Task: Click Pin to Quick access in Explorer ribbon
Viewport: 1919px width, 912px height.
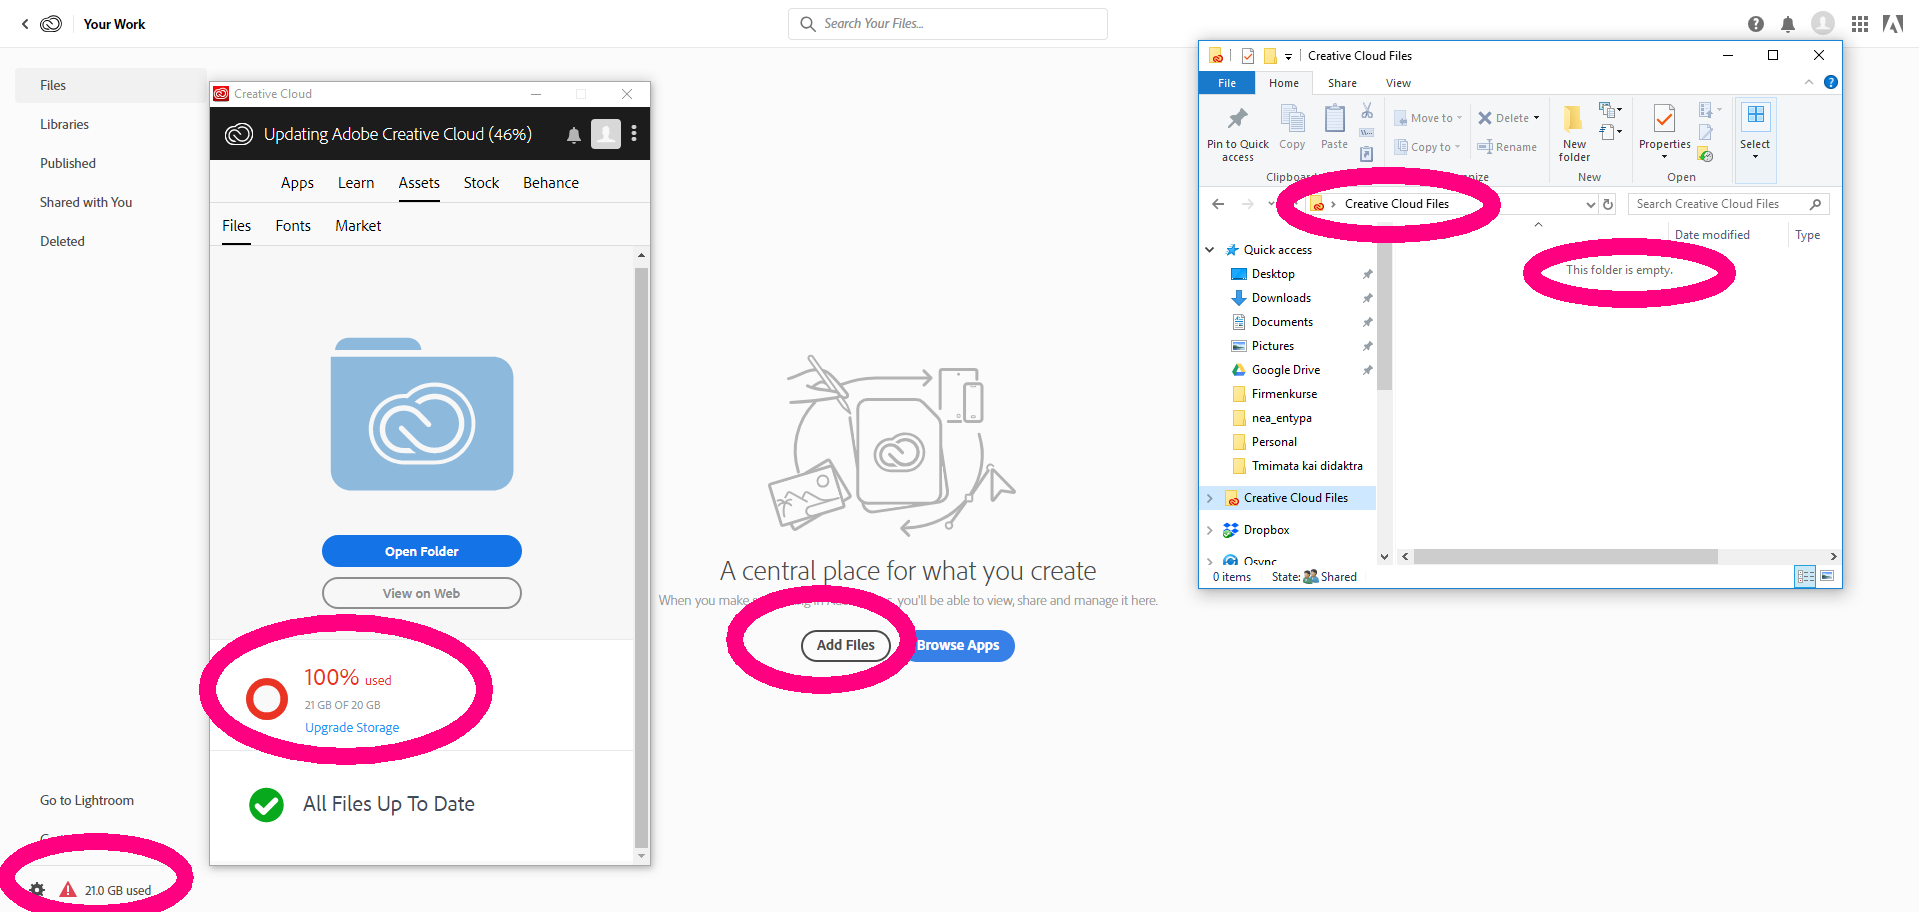Action: pyautogui.click(x=1237, y=134)
